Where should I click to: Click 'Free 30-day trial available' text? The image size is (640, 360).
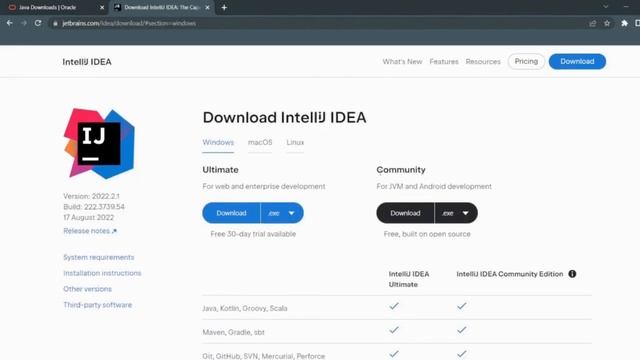click(x=253, y=234)
